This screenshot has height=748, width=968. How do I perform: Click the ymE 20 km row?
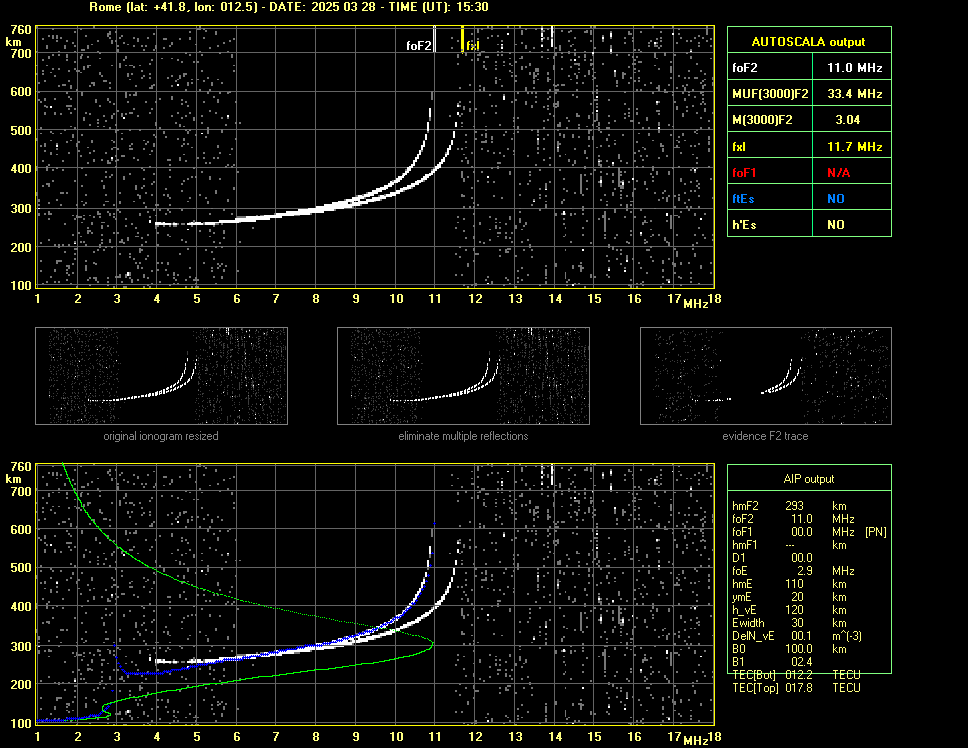(790, 597)
